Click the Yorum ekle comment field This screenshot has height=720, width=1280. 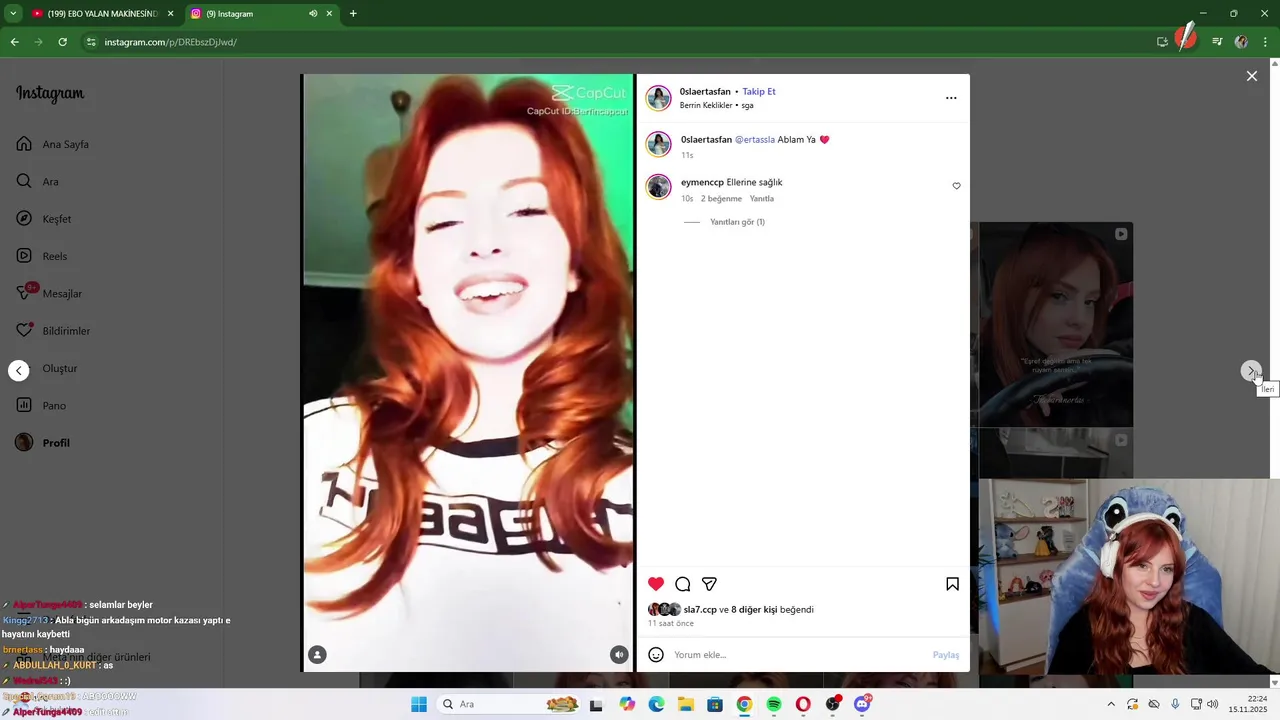pos(797,655)
